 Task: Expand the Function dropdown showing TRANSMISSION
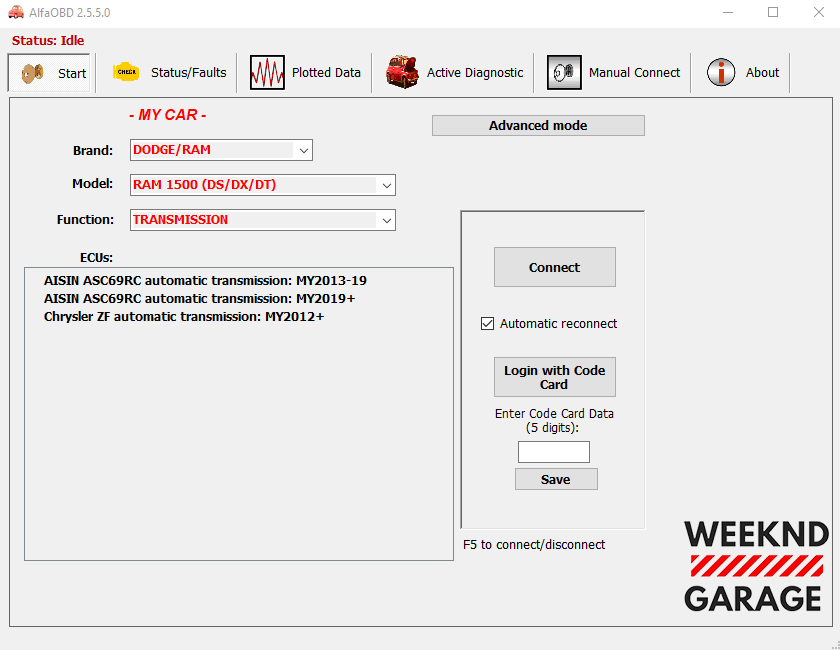point(387,220)
